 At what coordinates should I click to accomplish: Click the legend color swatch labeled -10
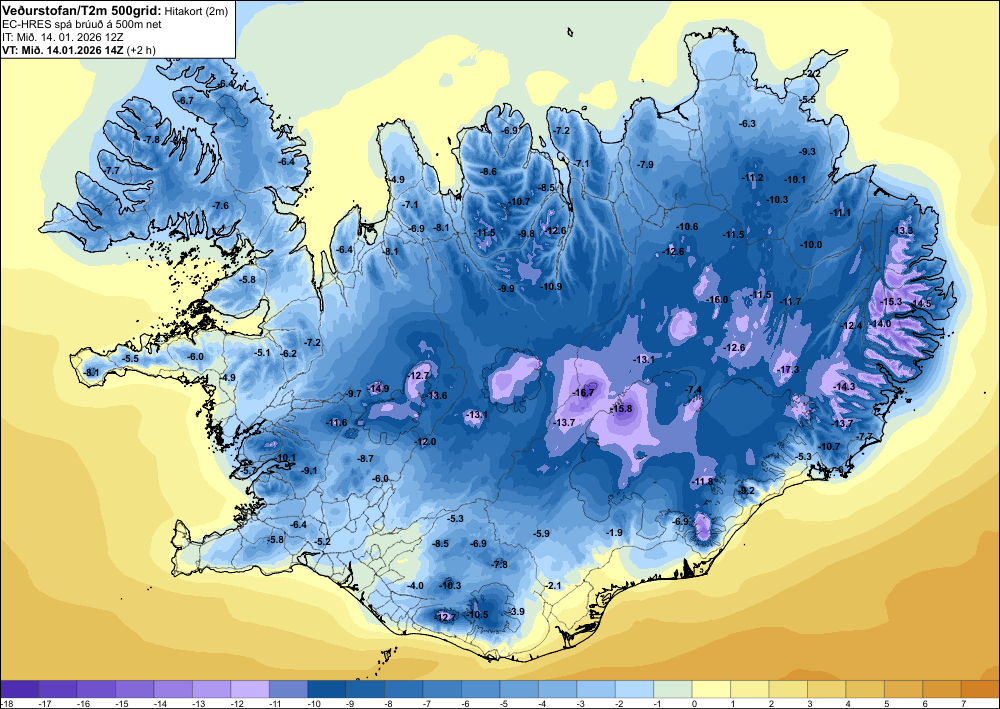pyautogui.click(x=327, y=689)
